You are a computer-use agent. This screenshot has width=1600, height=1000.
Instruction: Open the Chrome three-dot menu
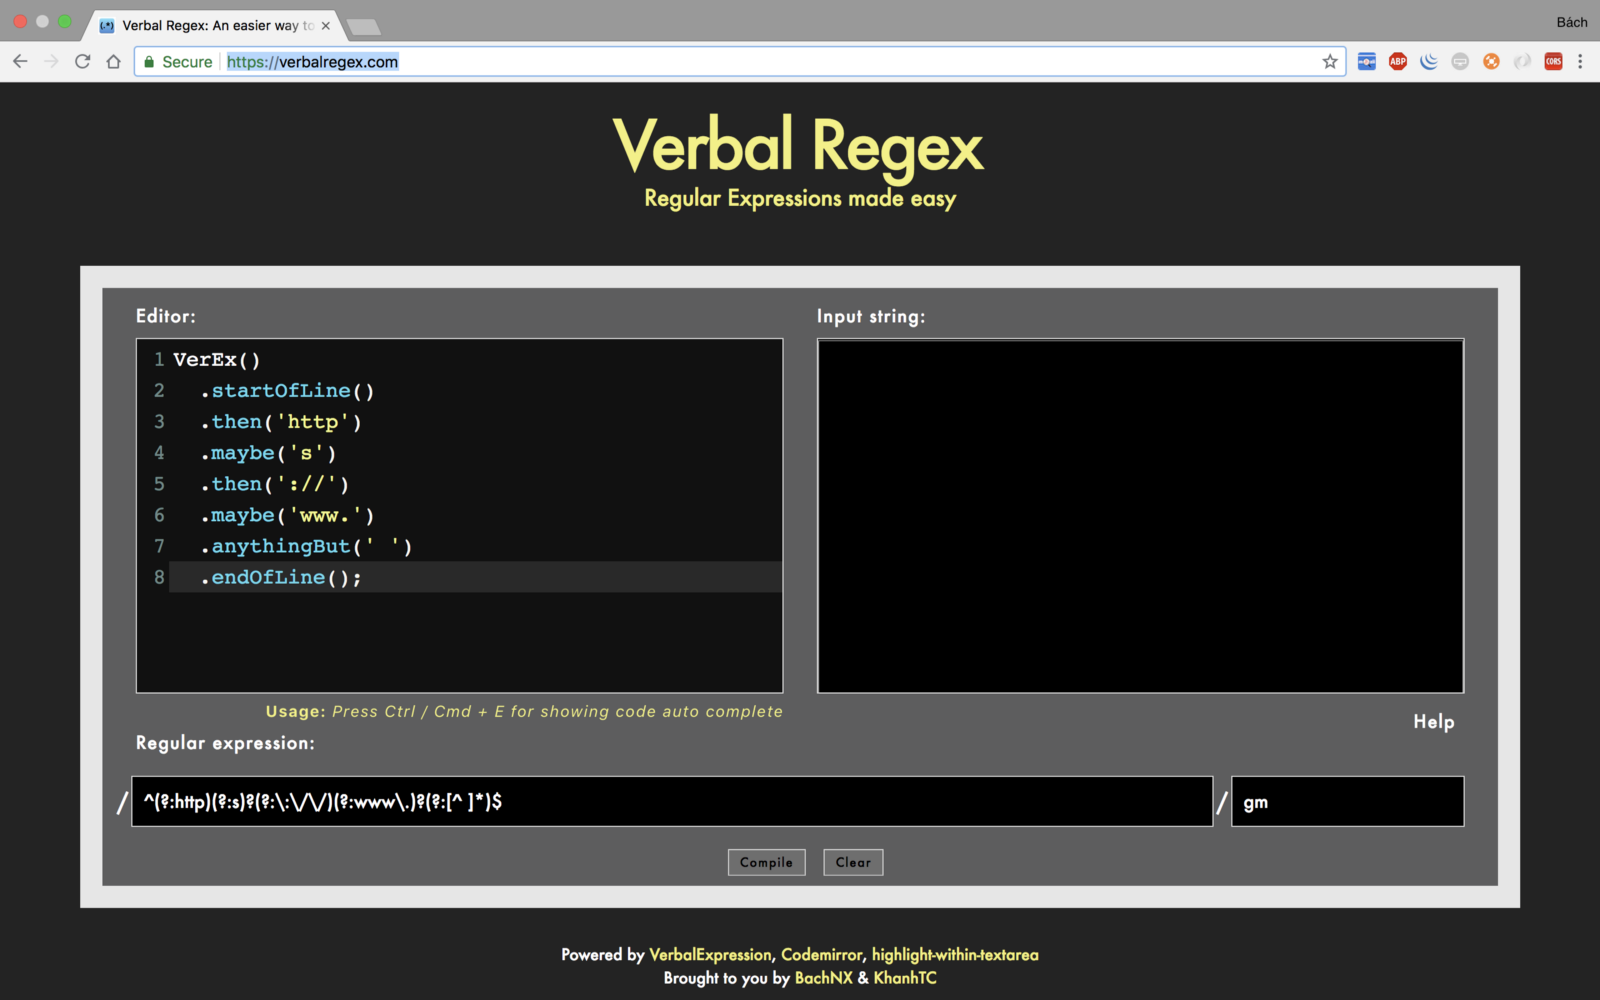pos(1580,61)
